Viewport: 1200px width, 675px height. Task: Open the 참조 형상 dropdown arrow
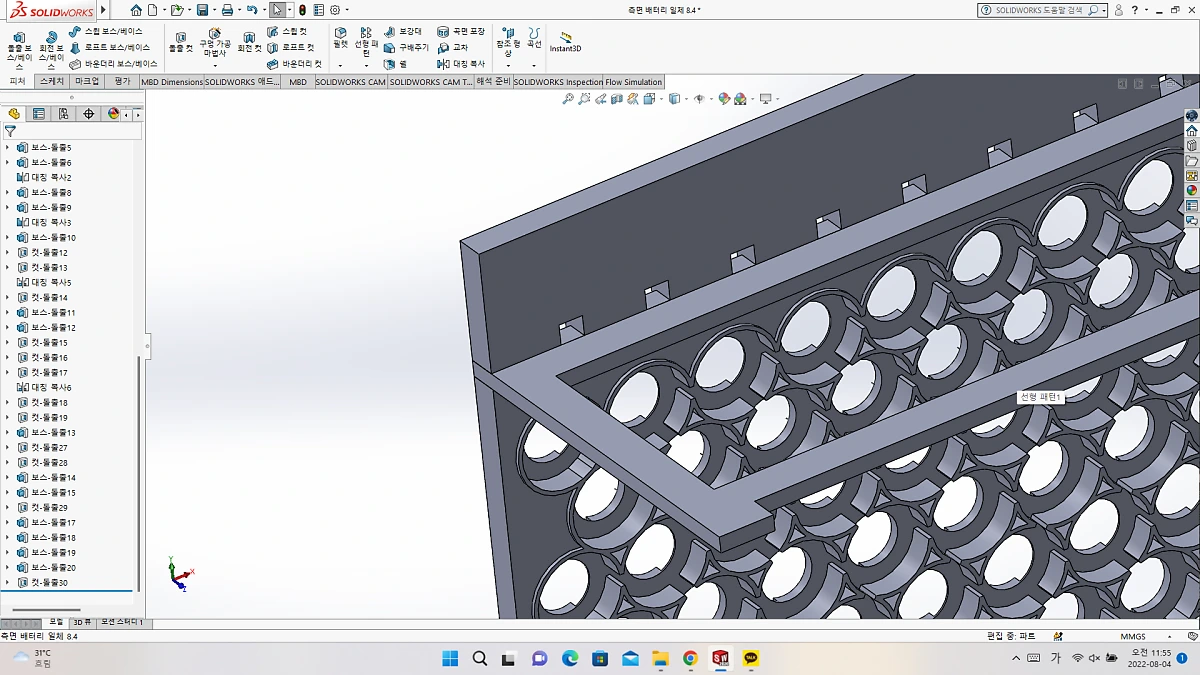pyautogui.click(x=508, y=66)
